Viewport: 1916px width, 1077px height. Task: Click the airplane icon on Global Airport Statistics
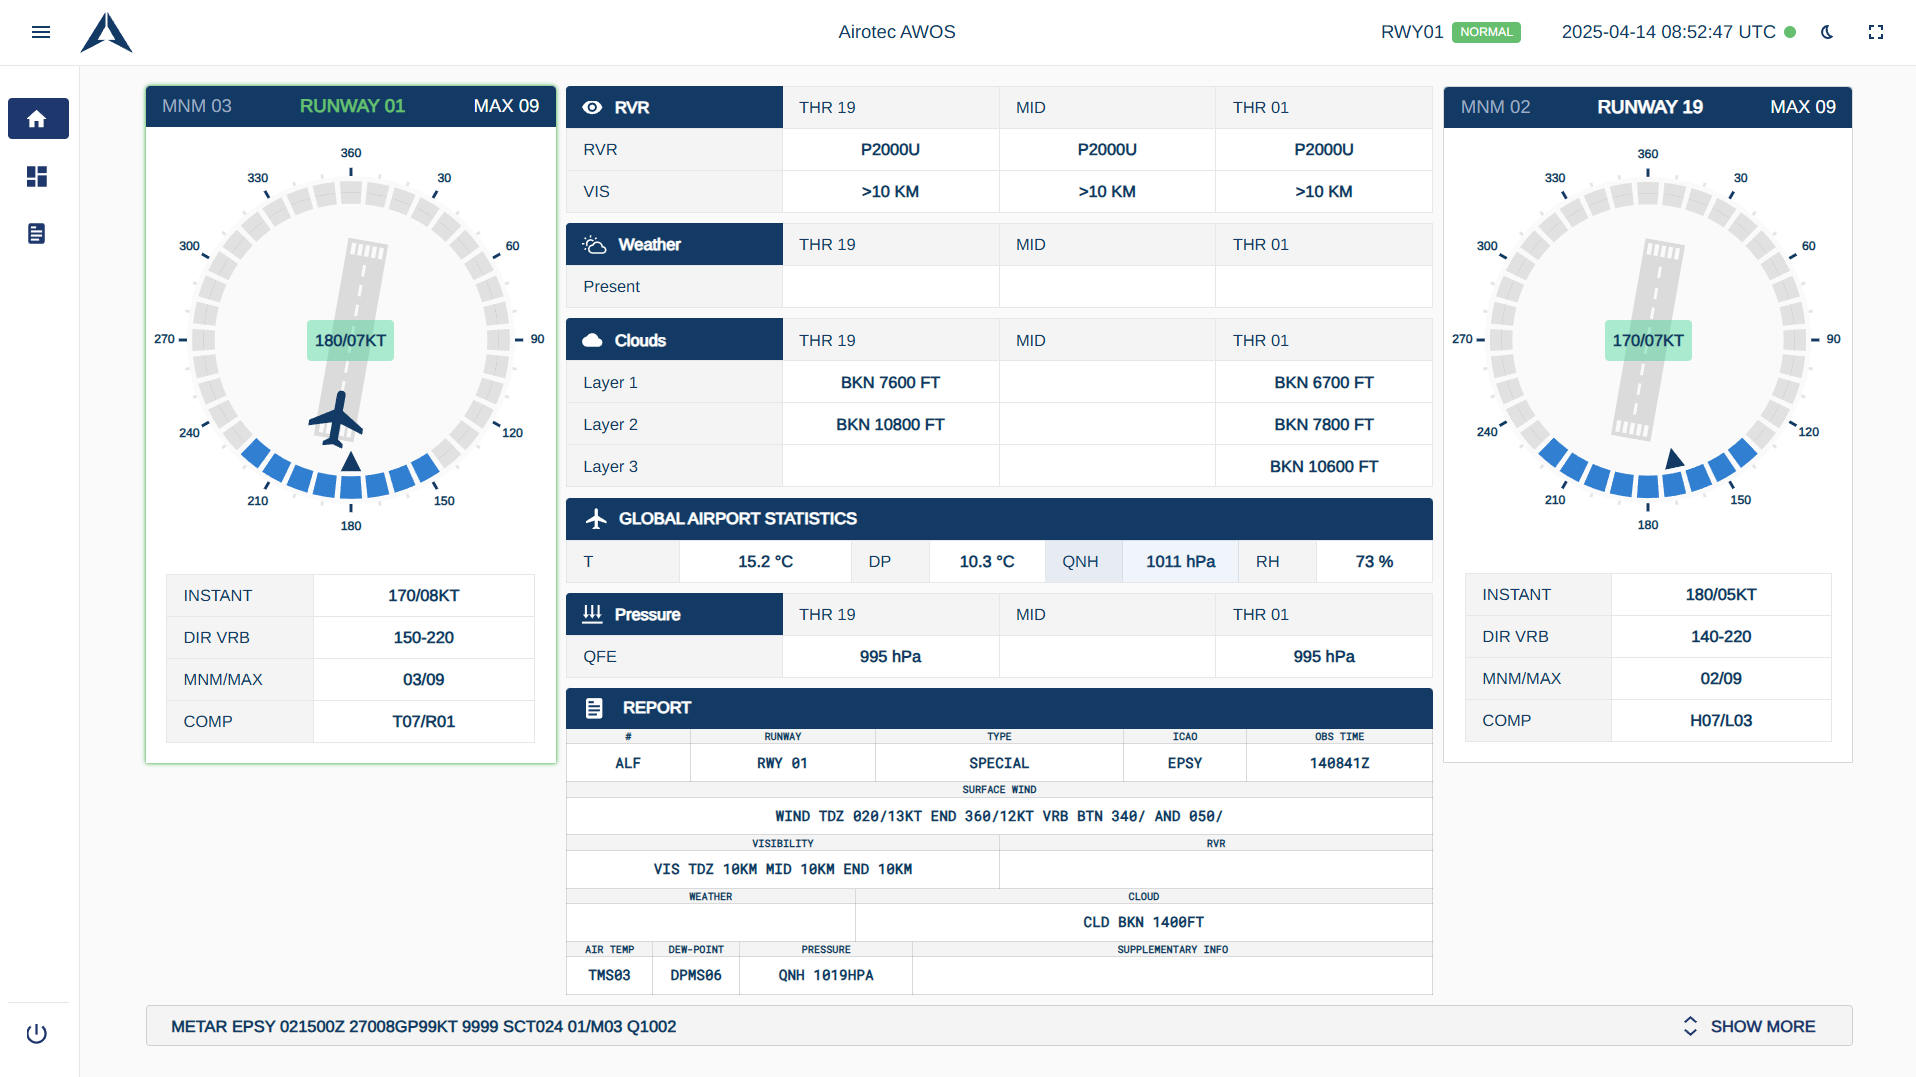coord(597,518)
